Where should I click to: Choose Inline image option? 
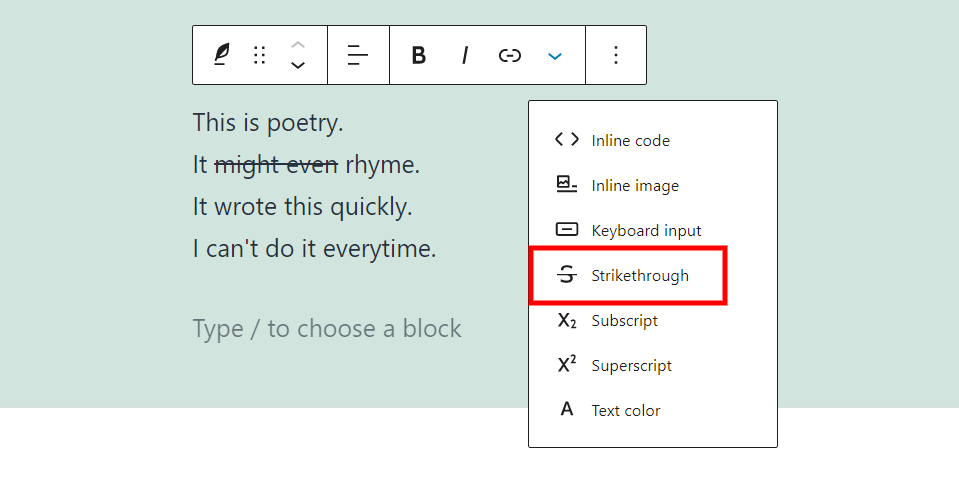point(634,186)
